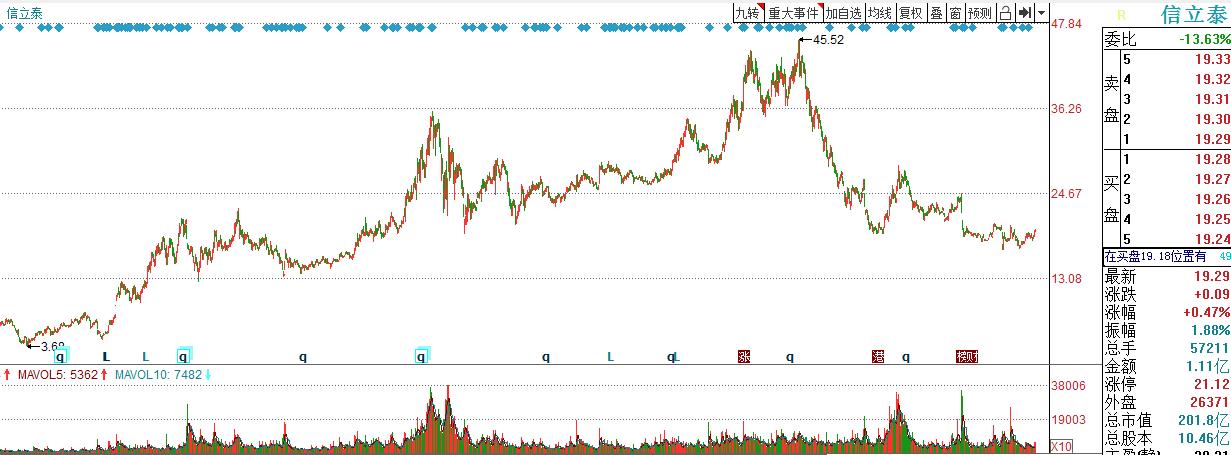Open the 预测 forecast tool
Screen dimensions: 1231x455
980,13
